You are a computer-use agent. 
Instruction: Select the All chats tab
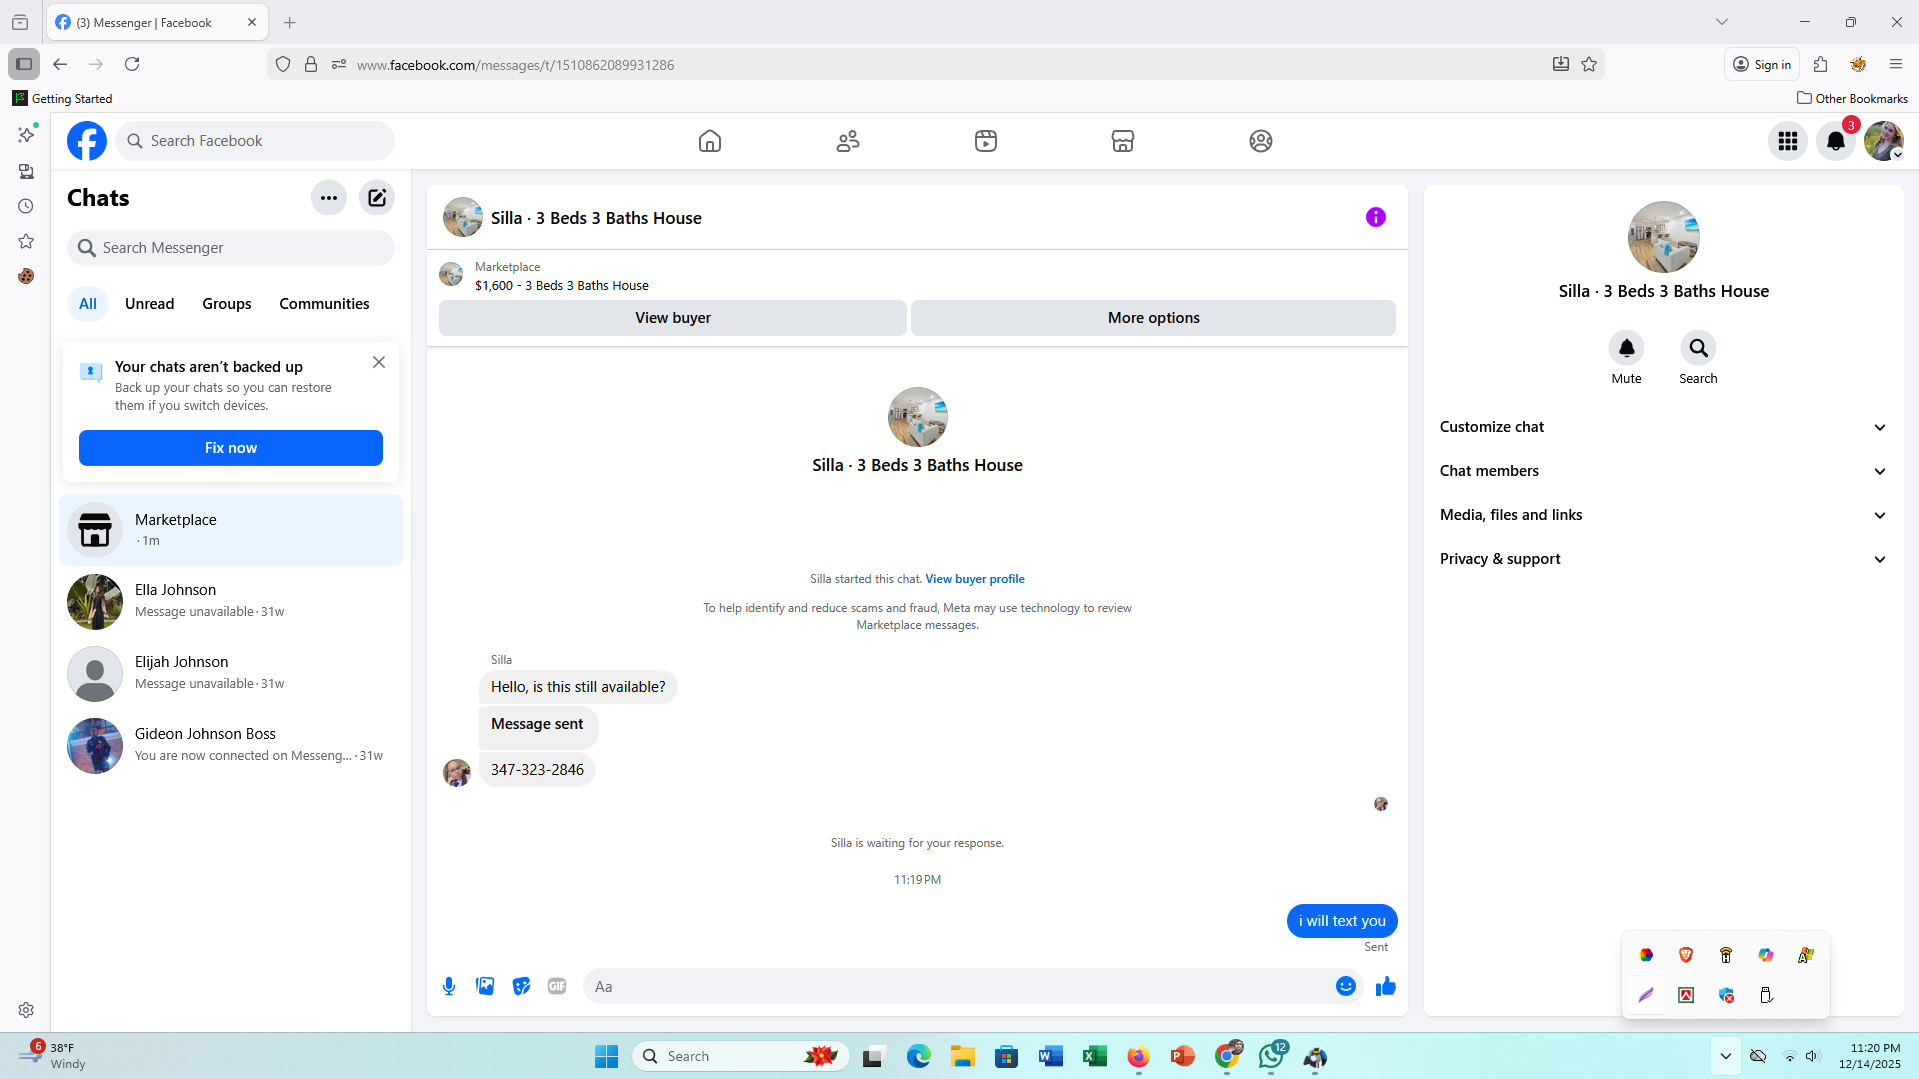point(88,304)
